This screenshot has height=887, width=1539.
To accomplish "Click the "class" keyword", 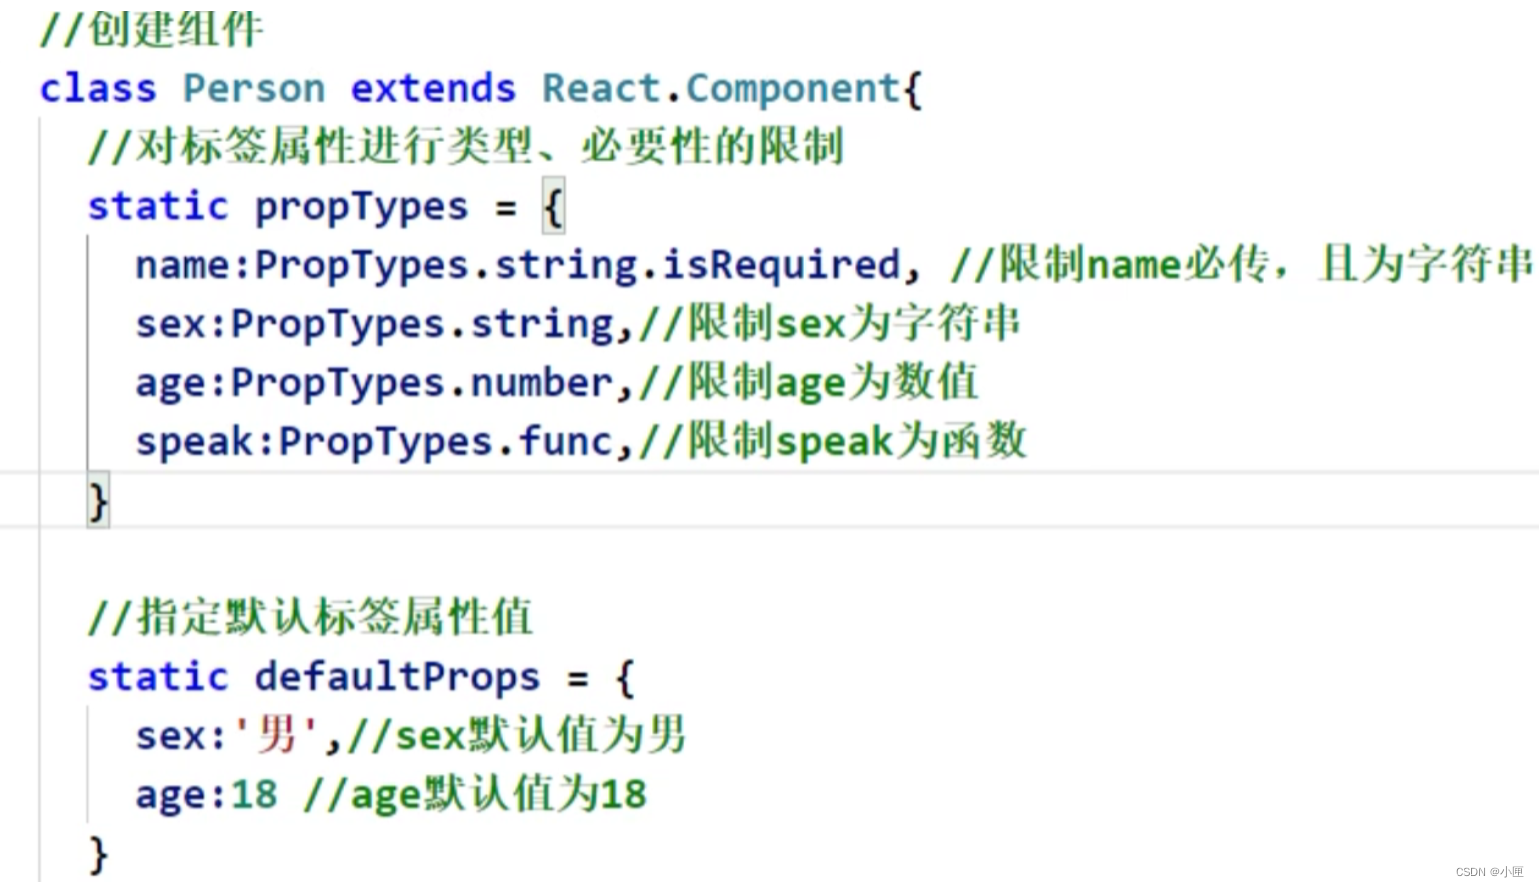I will (x=98, y=89).
